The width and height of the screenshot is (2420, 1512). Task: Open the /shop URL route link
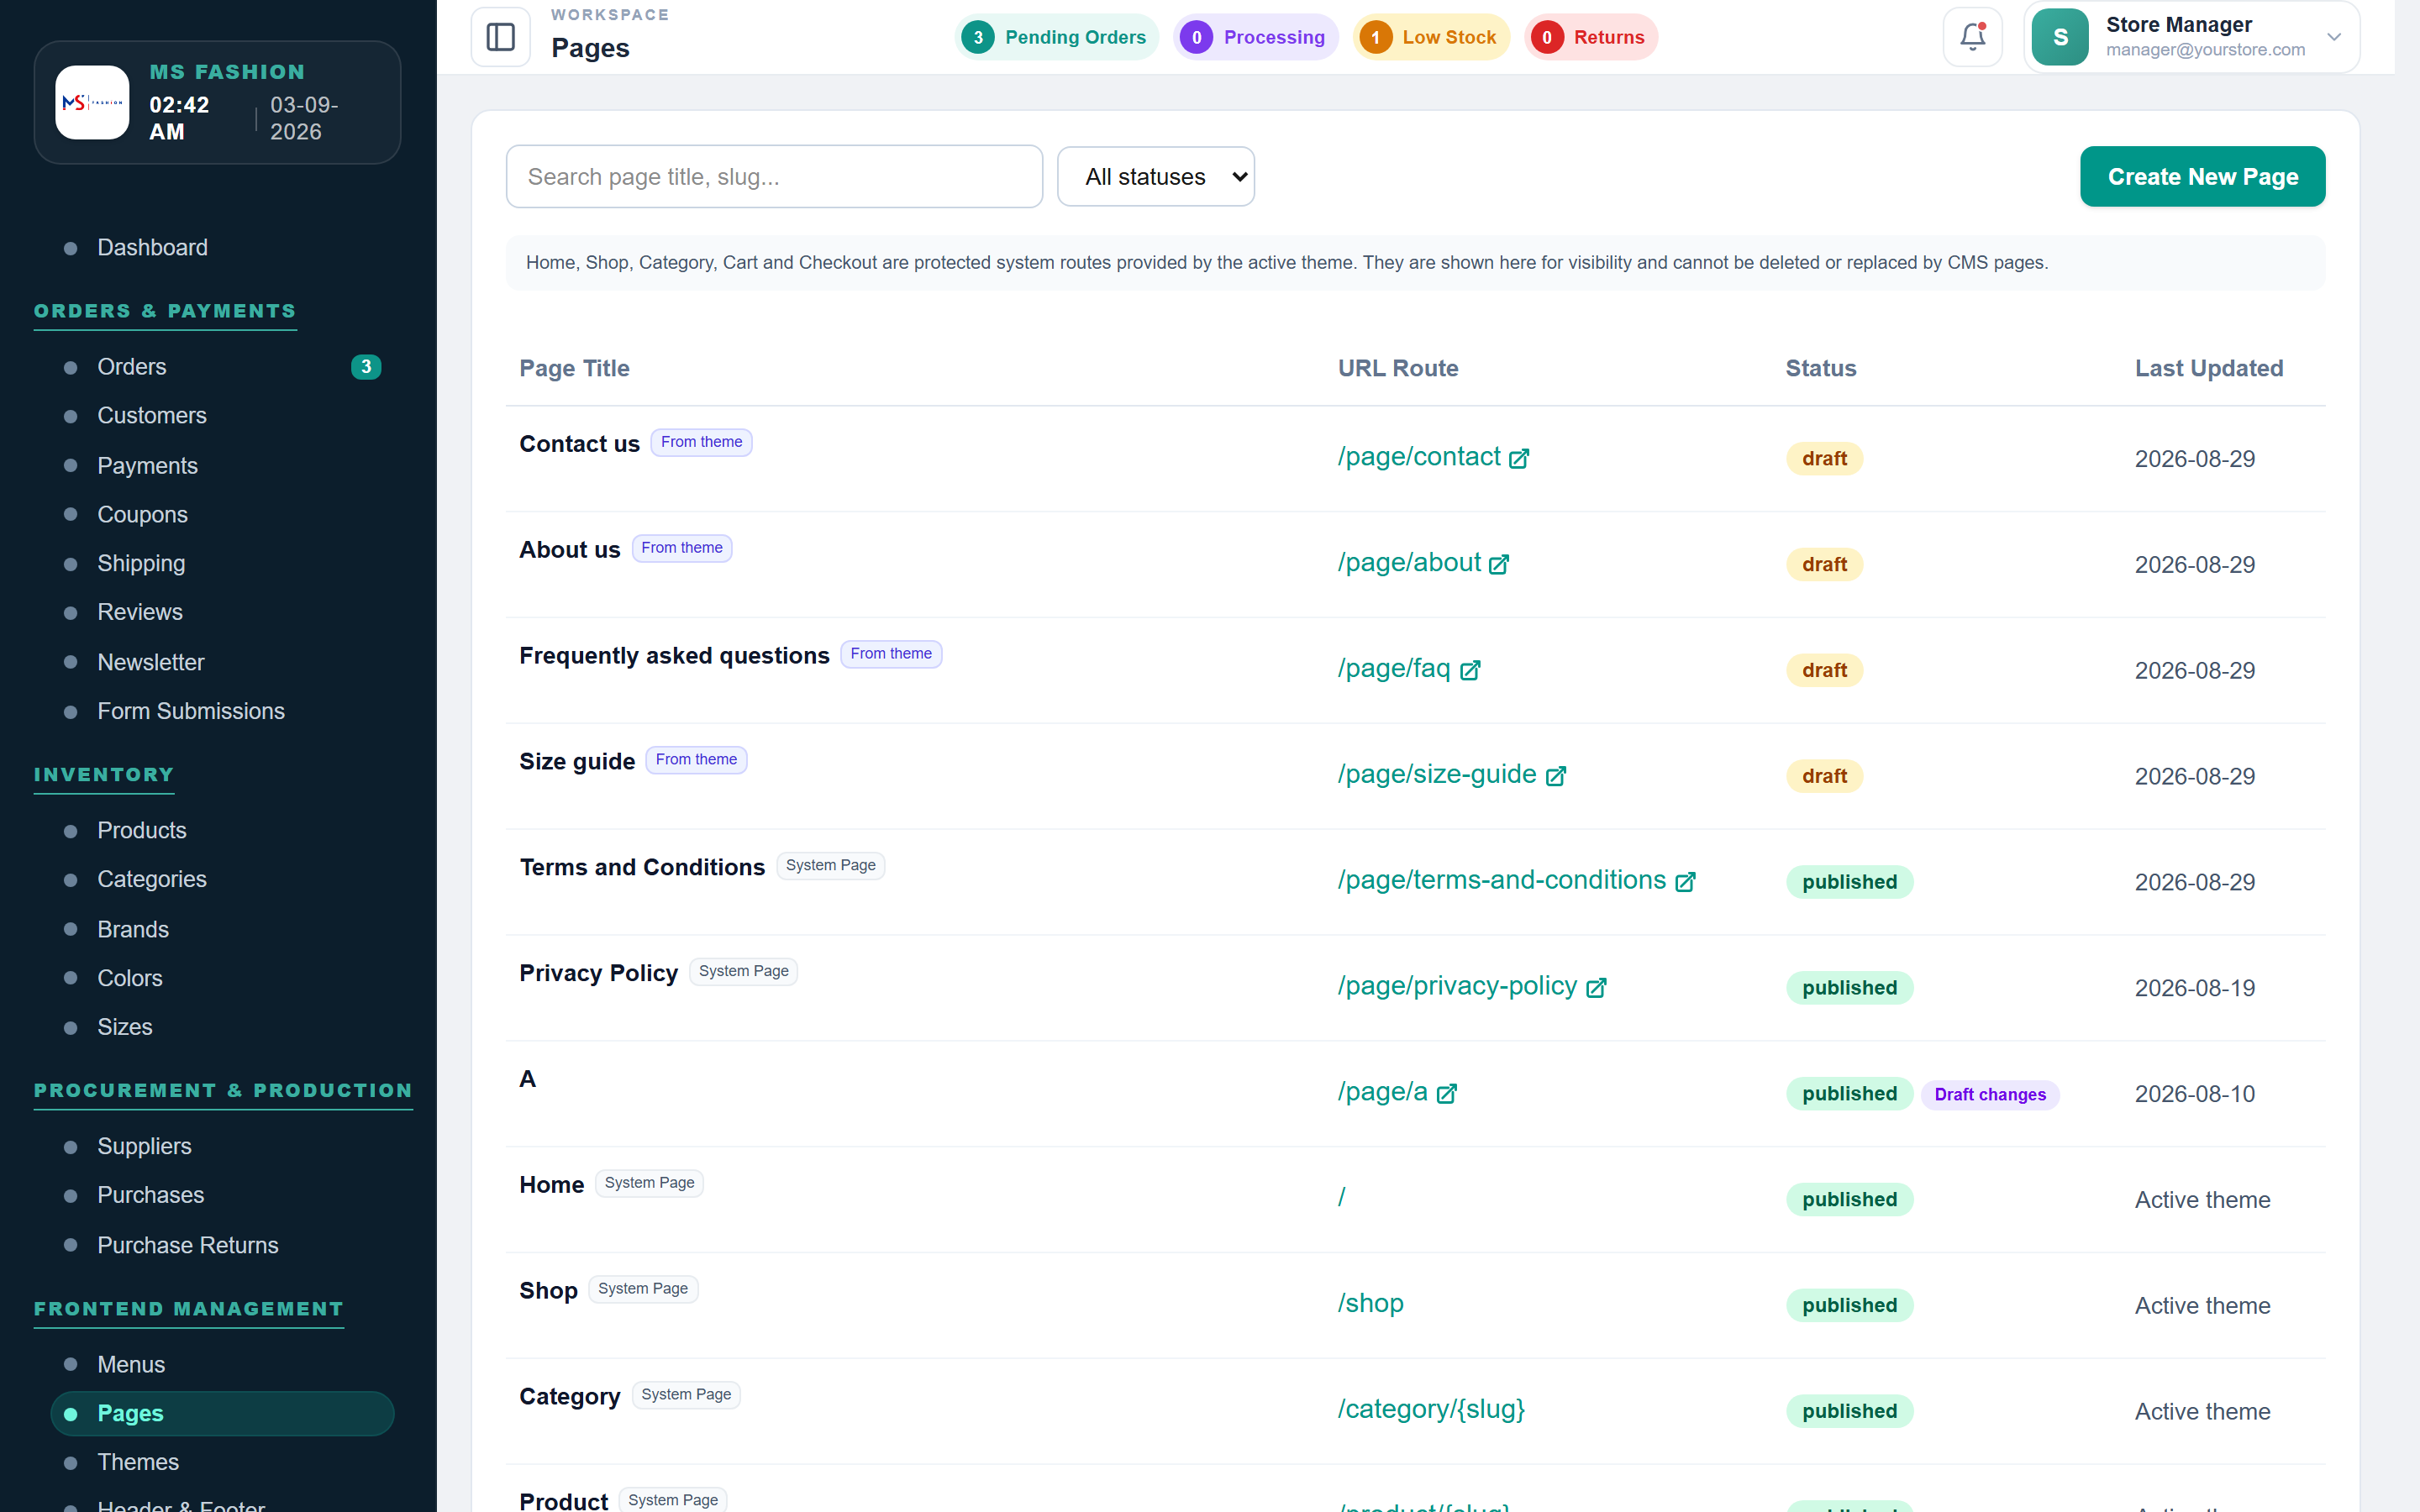pyautogui.click(x=1370, y=1303)
